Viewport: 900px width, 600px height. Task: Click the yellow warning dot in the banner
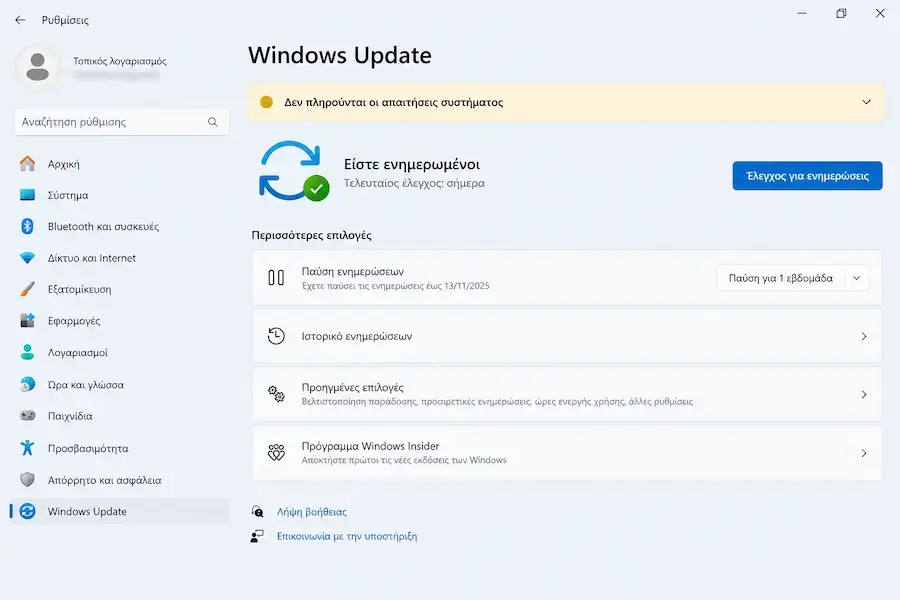tap(266, 102)
